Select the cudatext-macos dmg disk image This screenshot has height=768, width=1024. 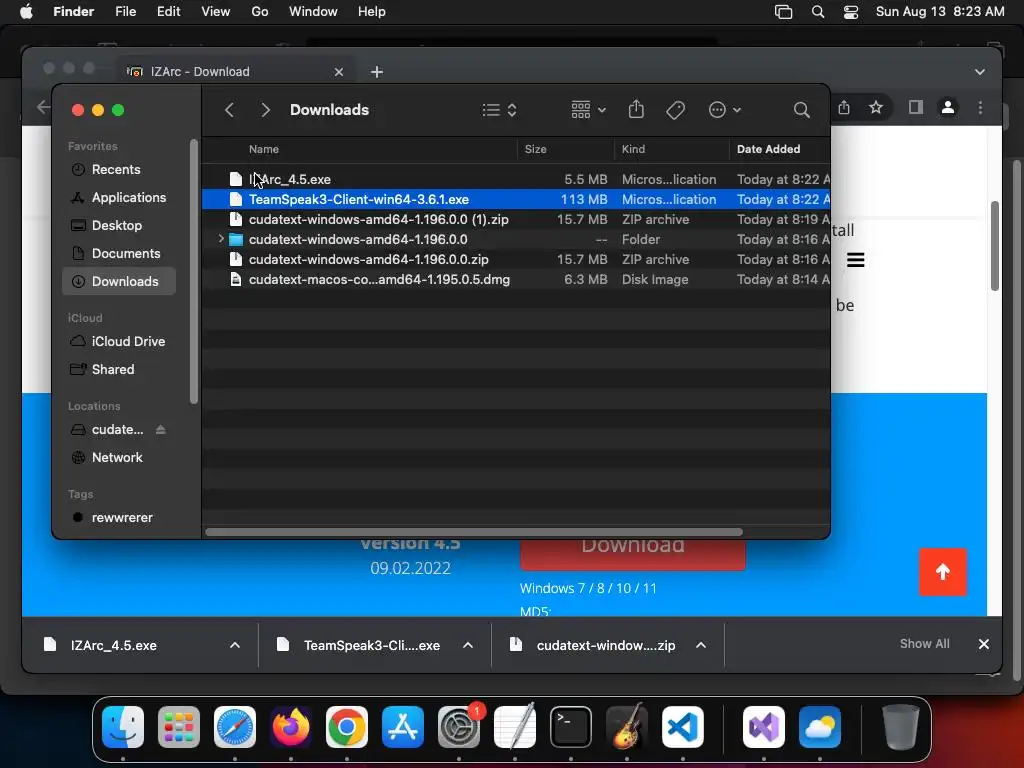(x=516, y=280)
